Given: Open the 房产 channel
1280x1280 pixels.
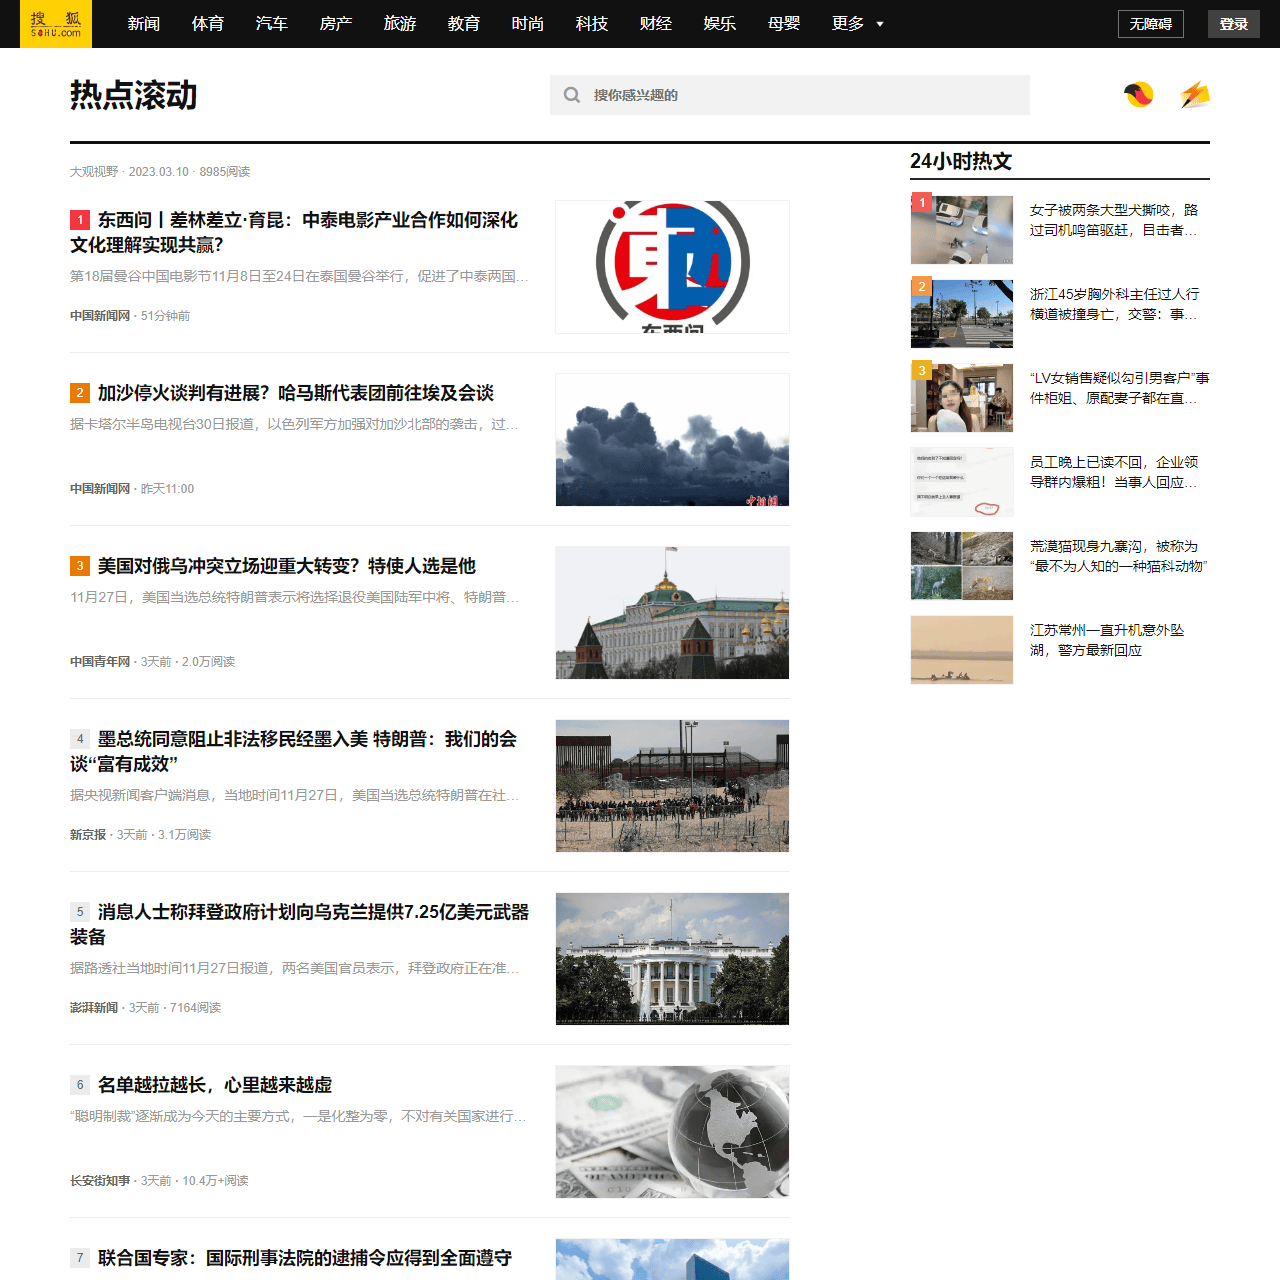Looking at the screenshot, I should point(336,24).
